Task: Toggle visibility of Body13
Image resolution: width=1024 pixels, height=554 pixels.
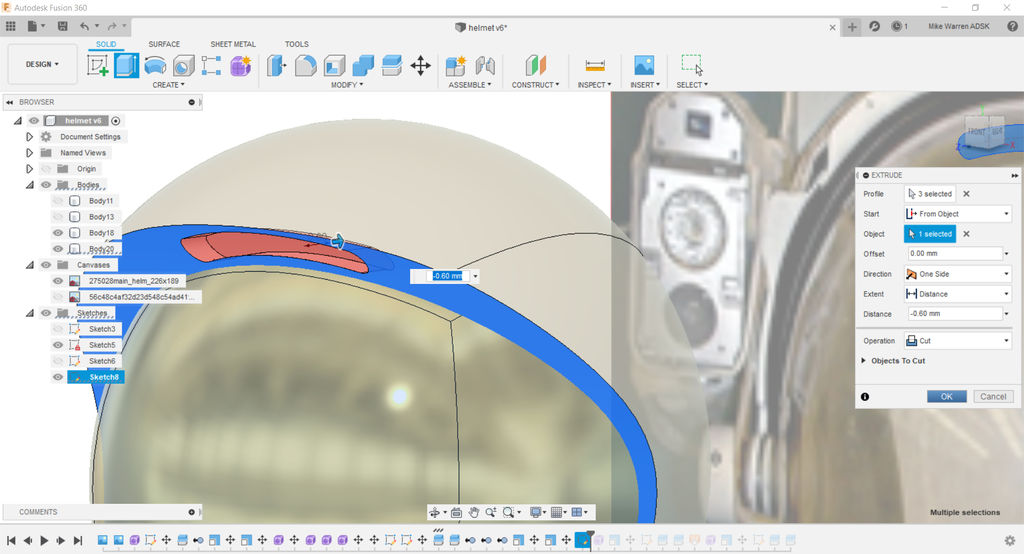Action: (x=58, y=217)
